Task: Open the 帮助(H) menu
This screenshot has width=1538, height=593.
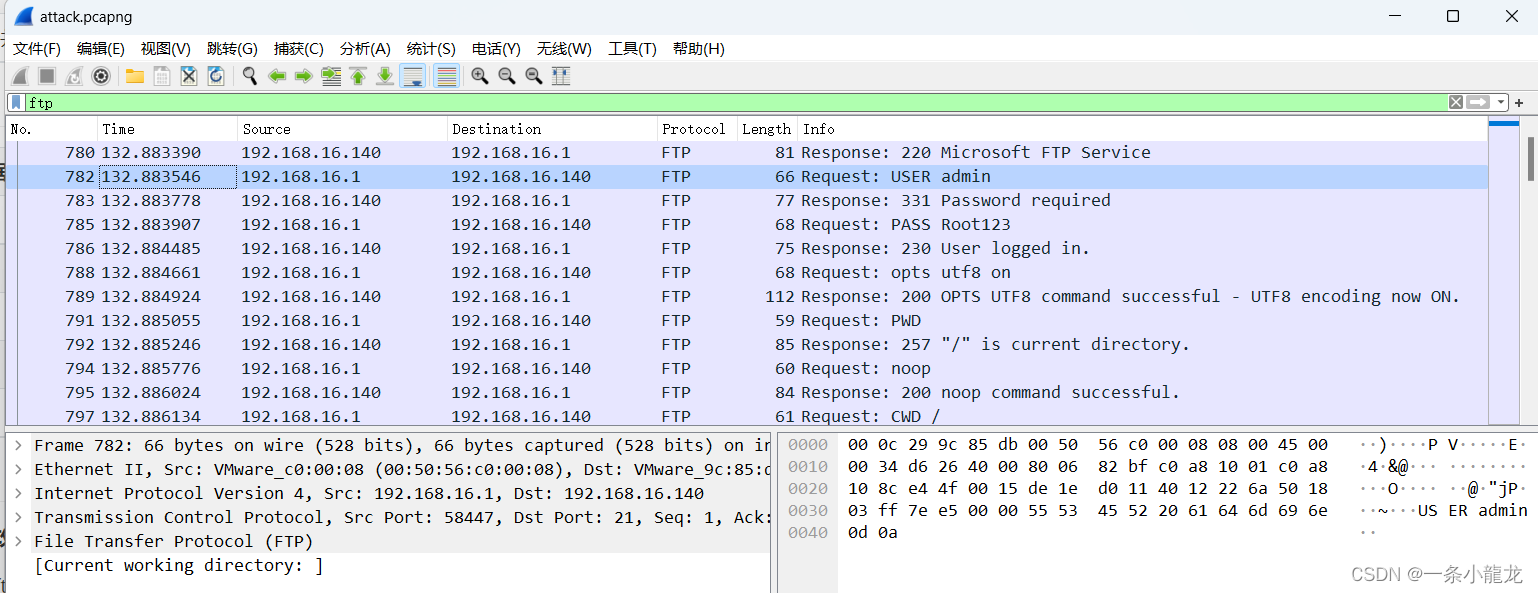Action: [699, 49]
